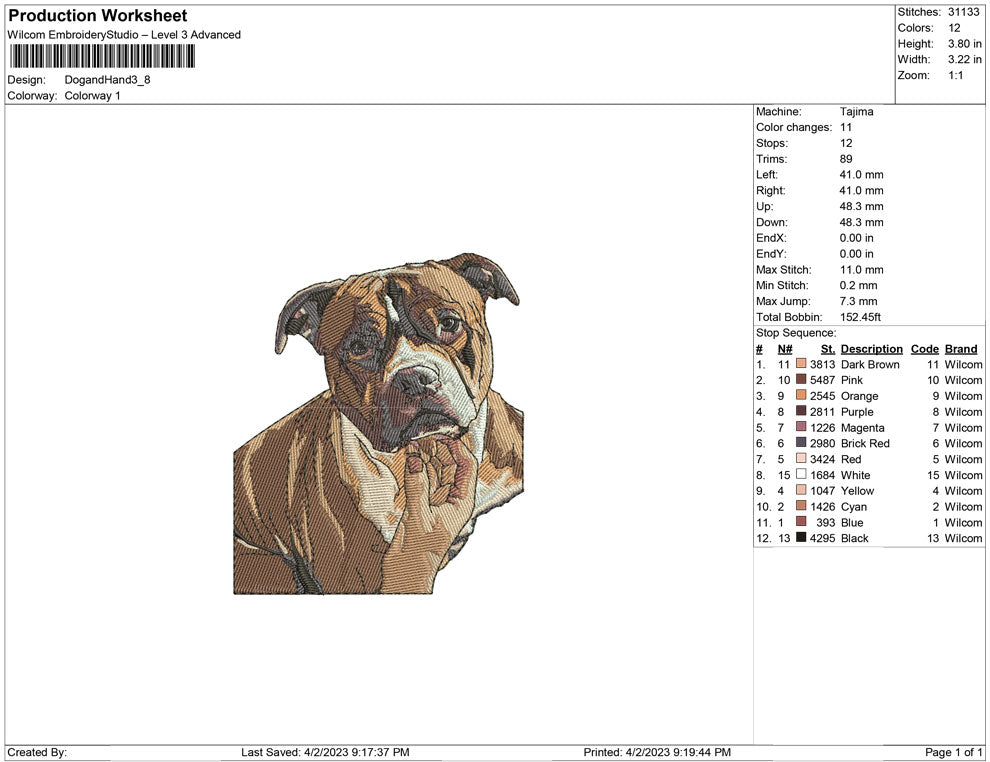
Task: Click the Stops value 12
Action: tap(846, 143)
